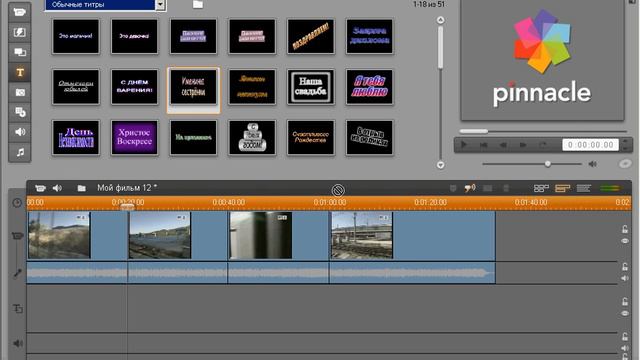The height and width of the screenshot is (360, 640).
Task: Play the preview
Action: [x=464, y=145]
